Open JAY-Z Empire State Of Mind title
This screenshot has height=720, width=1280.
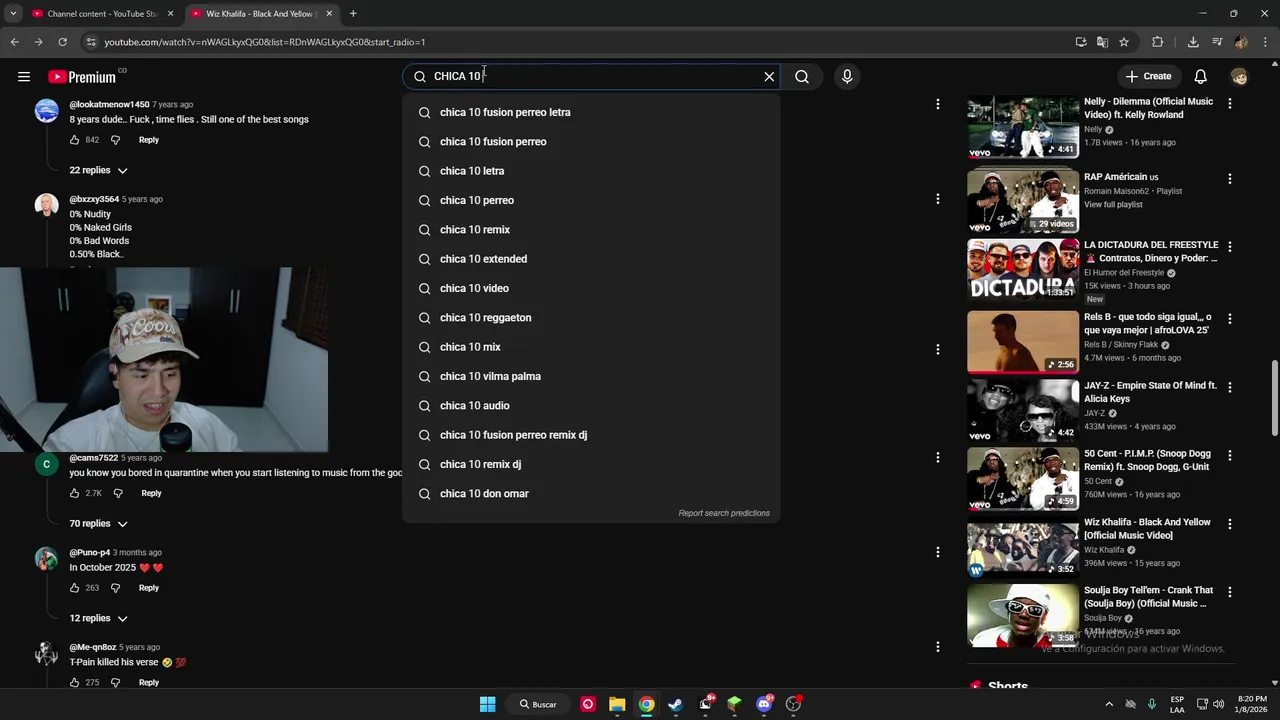pos(1150,392)
